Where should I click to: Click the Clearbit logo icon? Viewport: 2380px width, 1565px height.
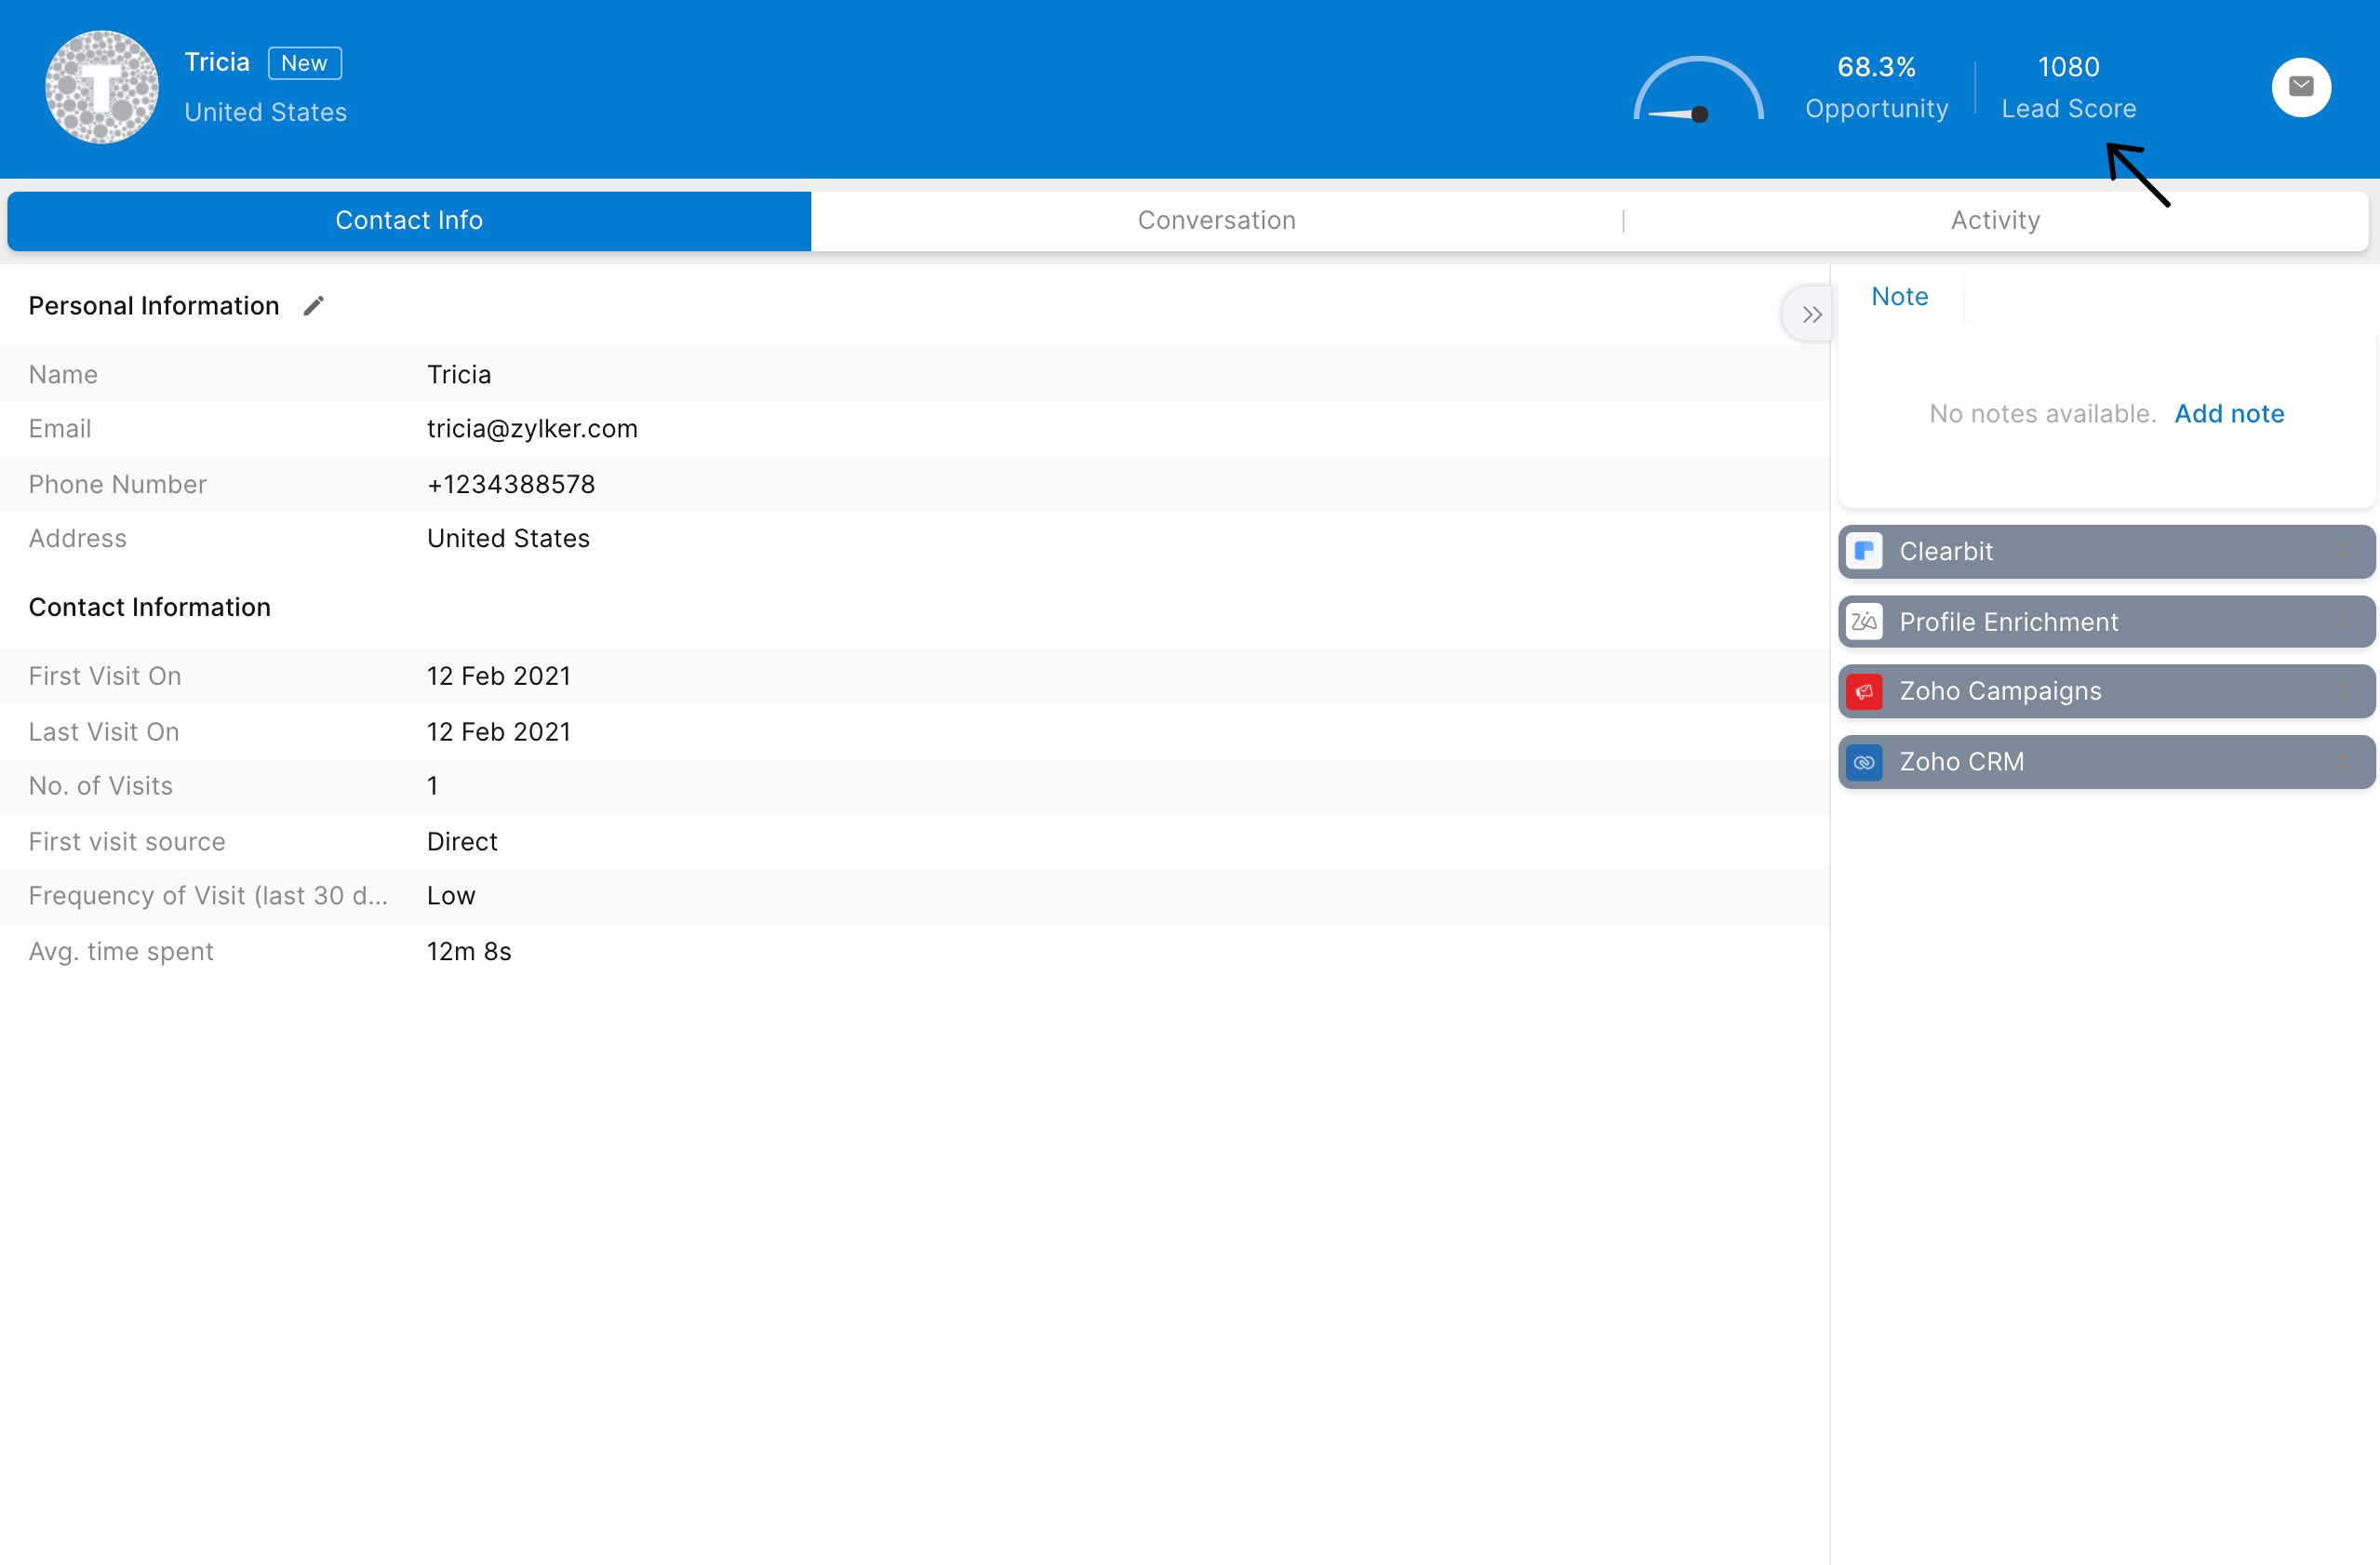click(1864, 551)
